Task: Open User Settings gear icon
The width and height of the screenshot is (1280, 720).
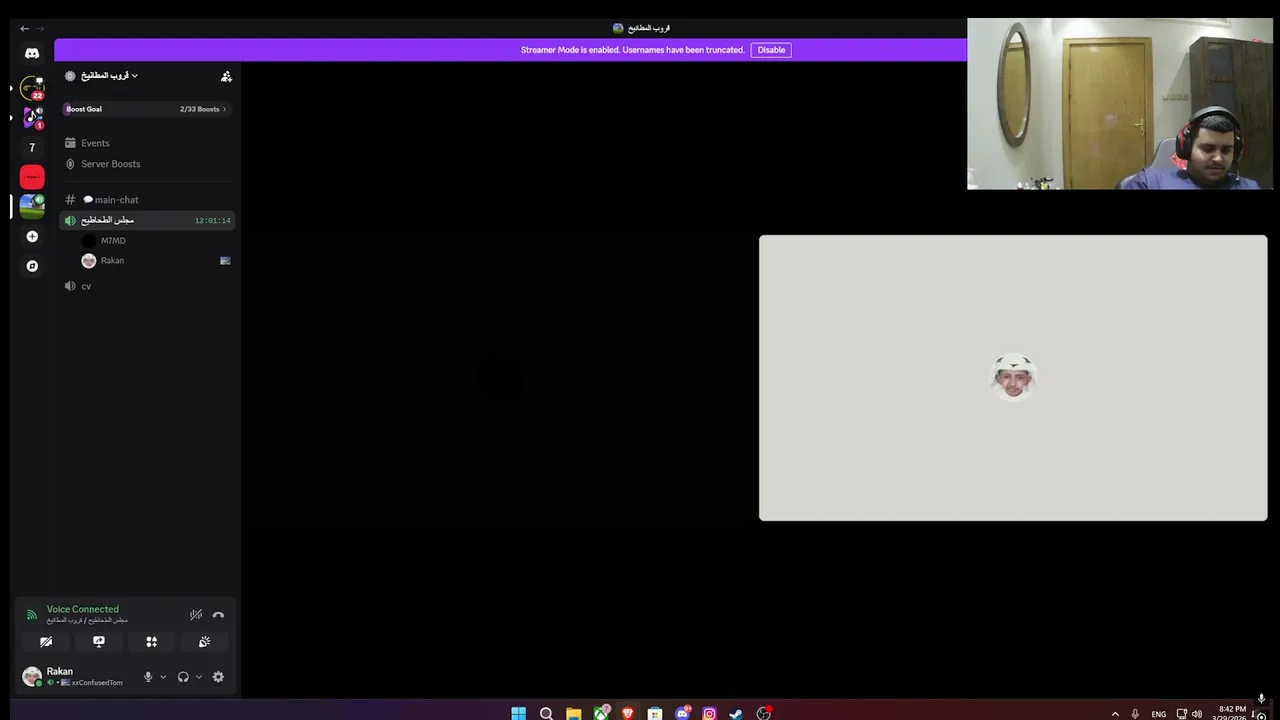Action: click(x=218, y=677)
